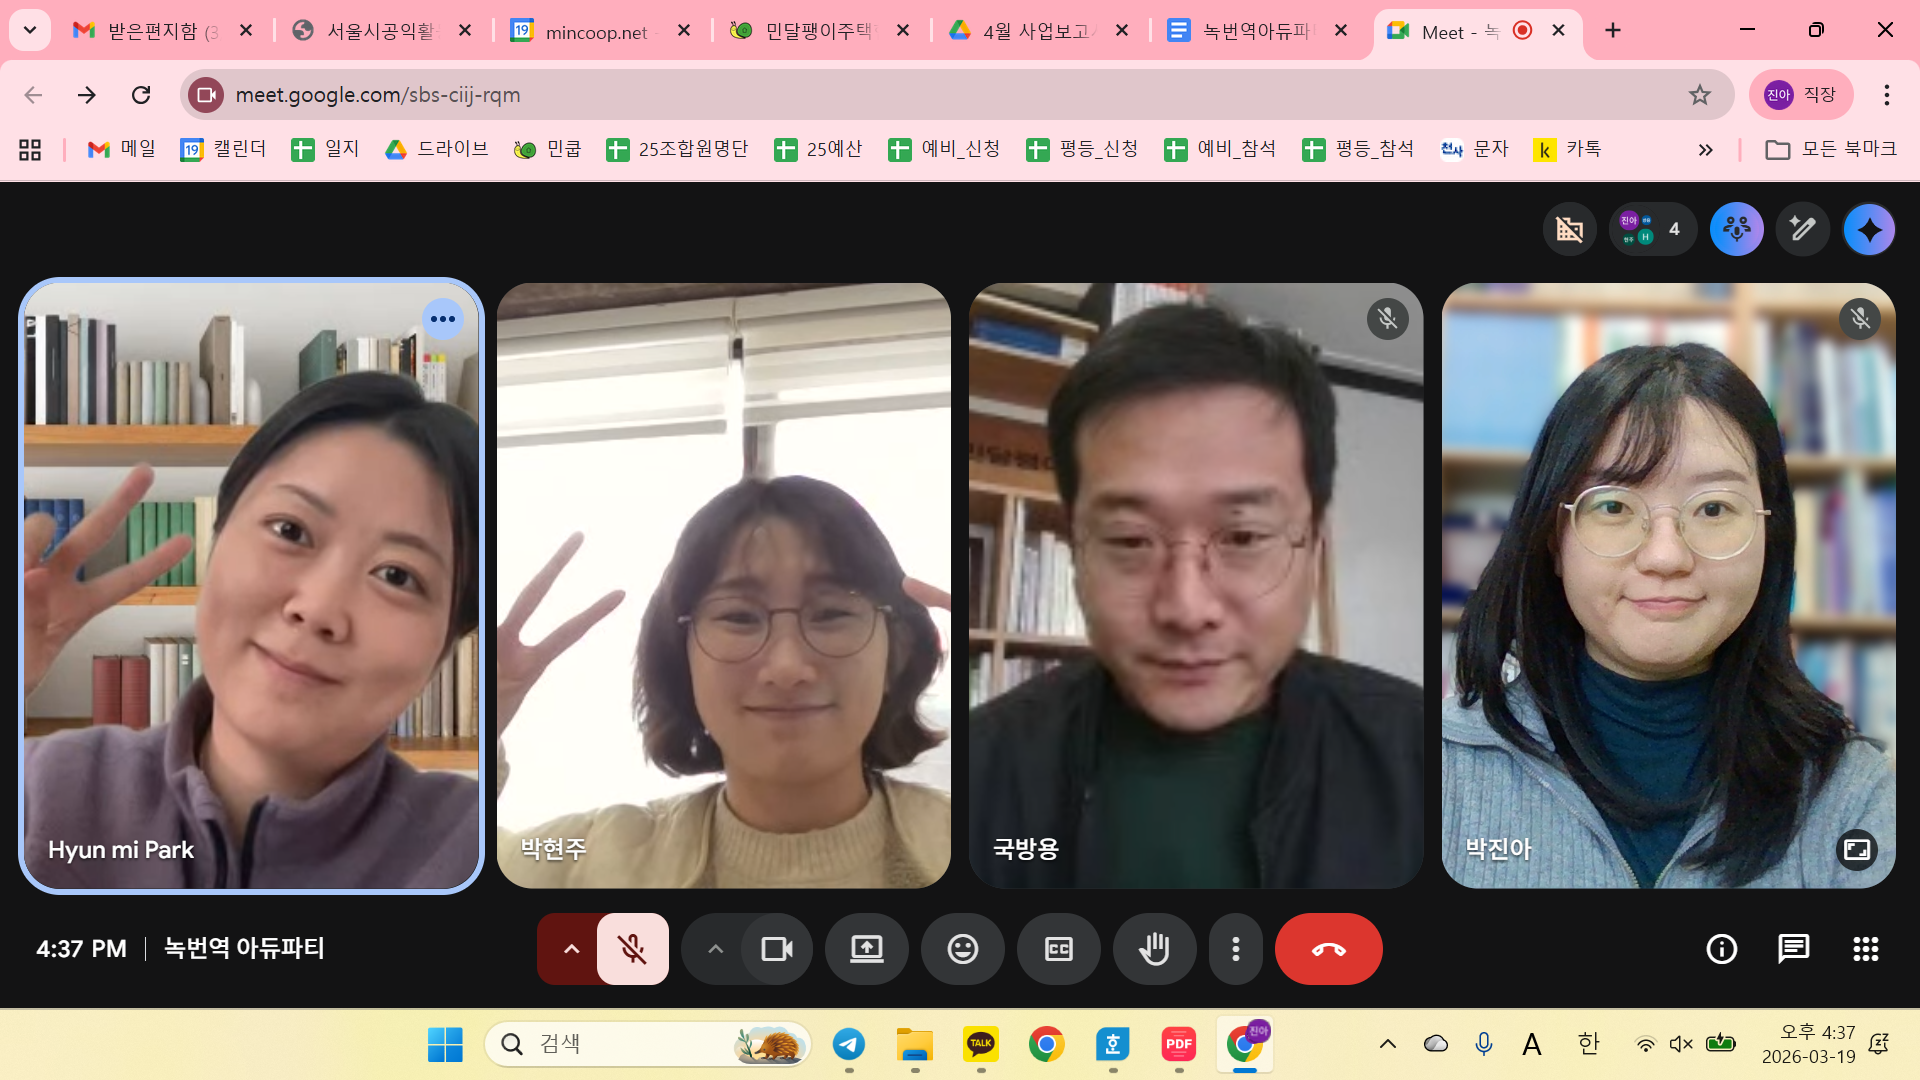Viewport: 1920px width, 1080px height.
Task: Open the 25조합원명단 bookmark
Action: [677, 150]
